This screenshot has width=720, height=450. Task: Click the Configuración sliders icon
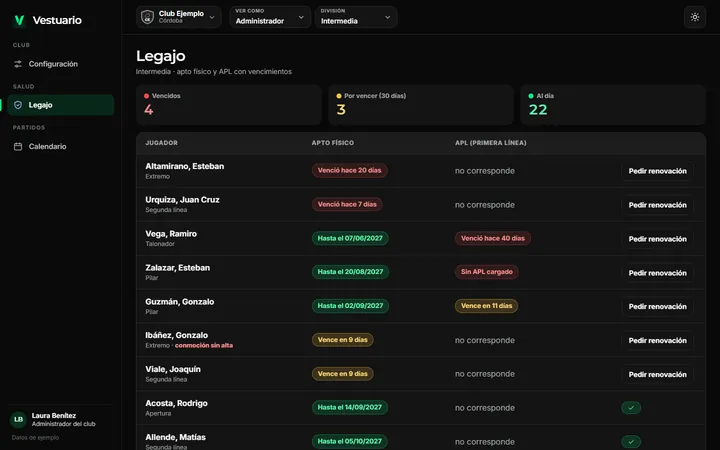18,64
